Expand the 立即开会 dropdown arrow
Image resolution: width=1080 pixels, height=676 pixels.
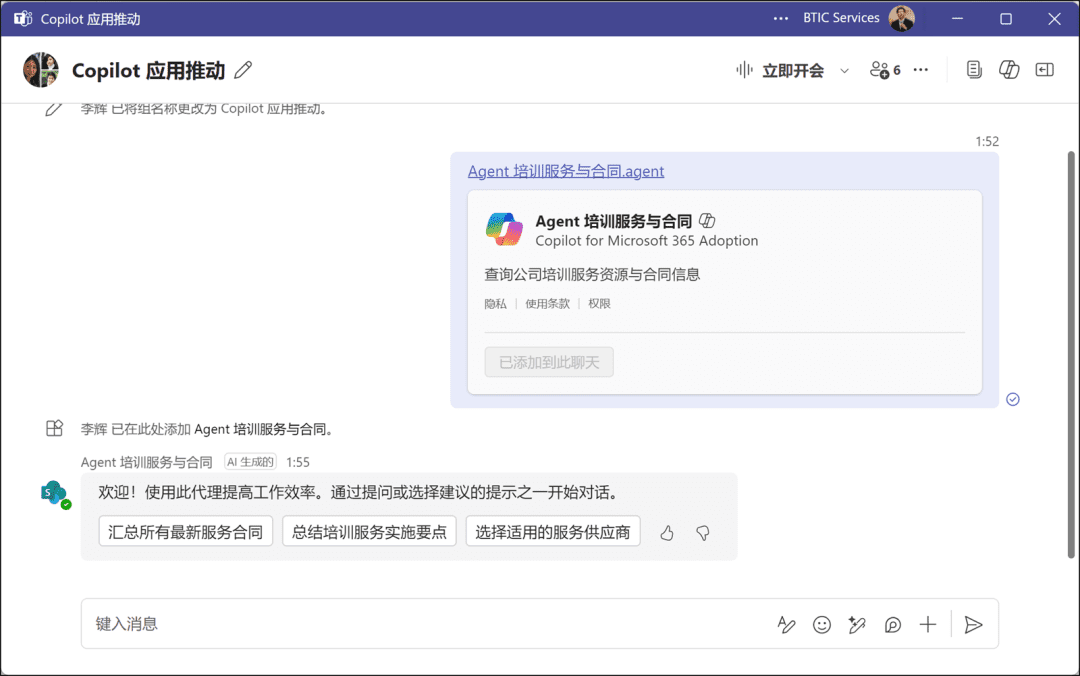tap(844, 70)
